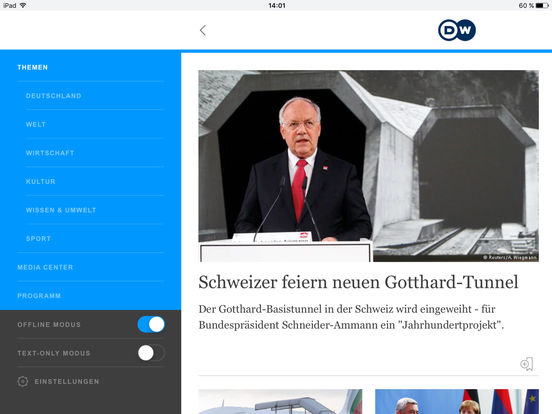Open the Themen menu section
Image resolution: width=552 pixels, height=414 pixels.
coord(32,67)
